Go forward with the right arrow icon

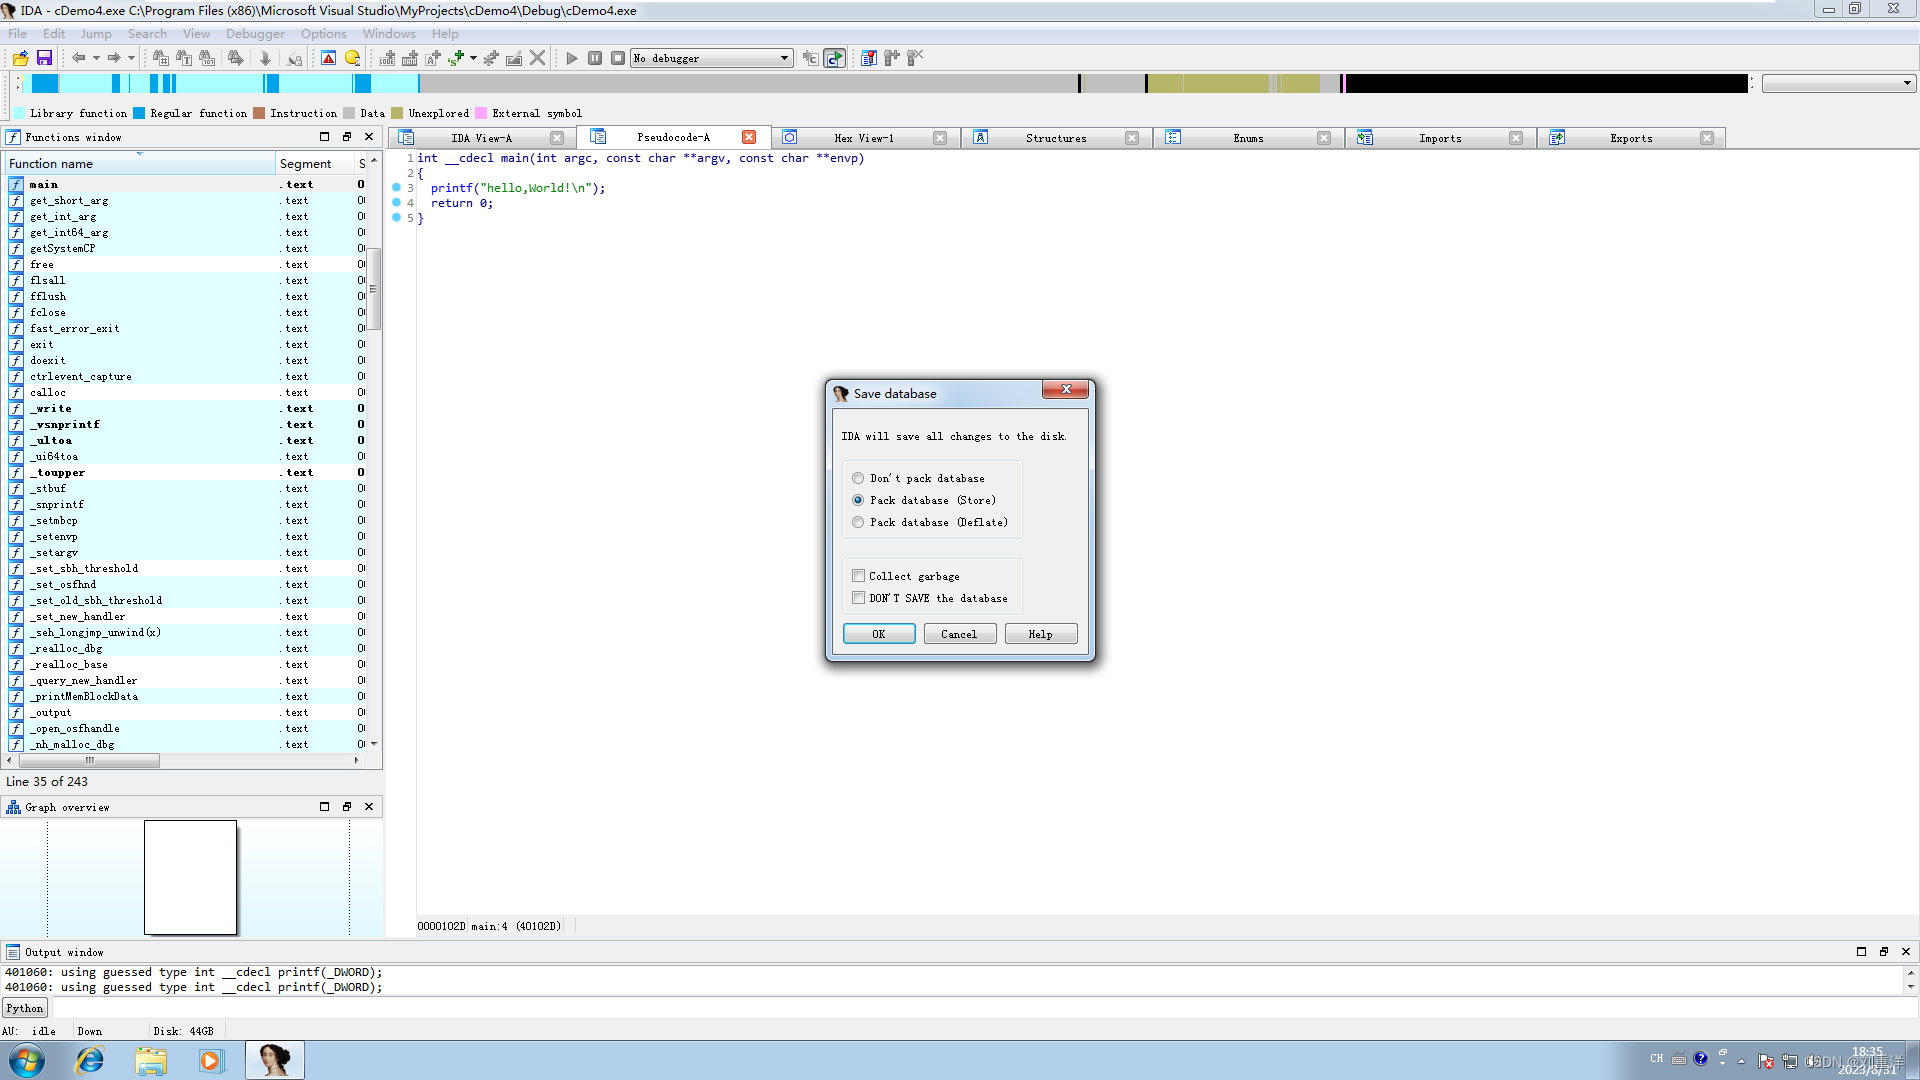click(x=114, y=58)
